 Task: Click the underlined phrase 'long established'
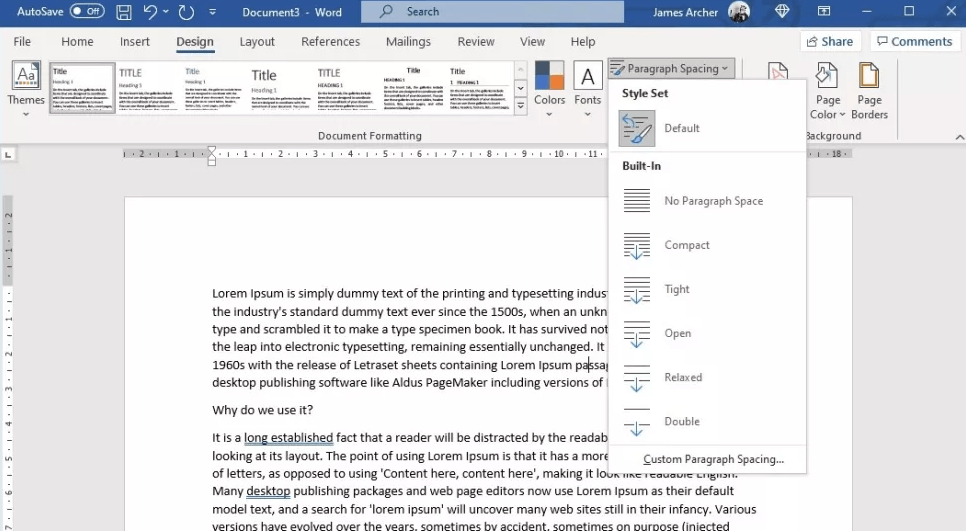[x=288, y=438]
